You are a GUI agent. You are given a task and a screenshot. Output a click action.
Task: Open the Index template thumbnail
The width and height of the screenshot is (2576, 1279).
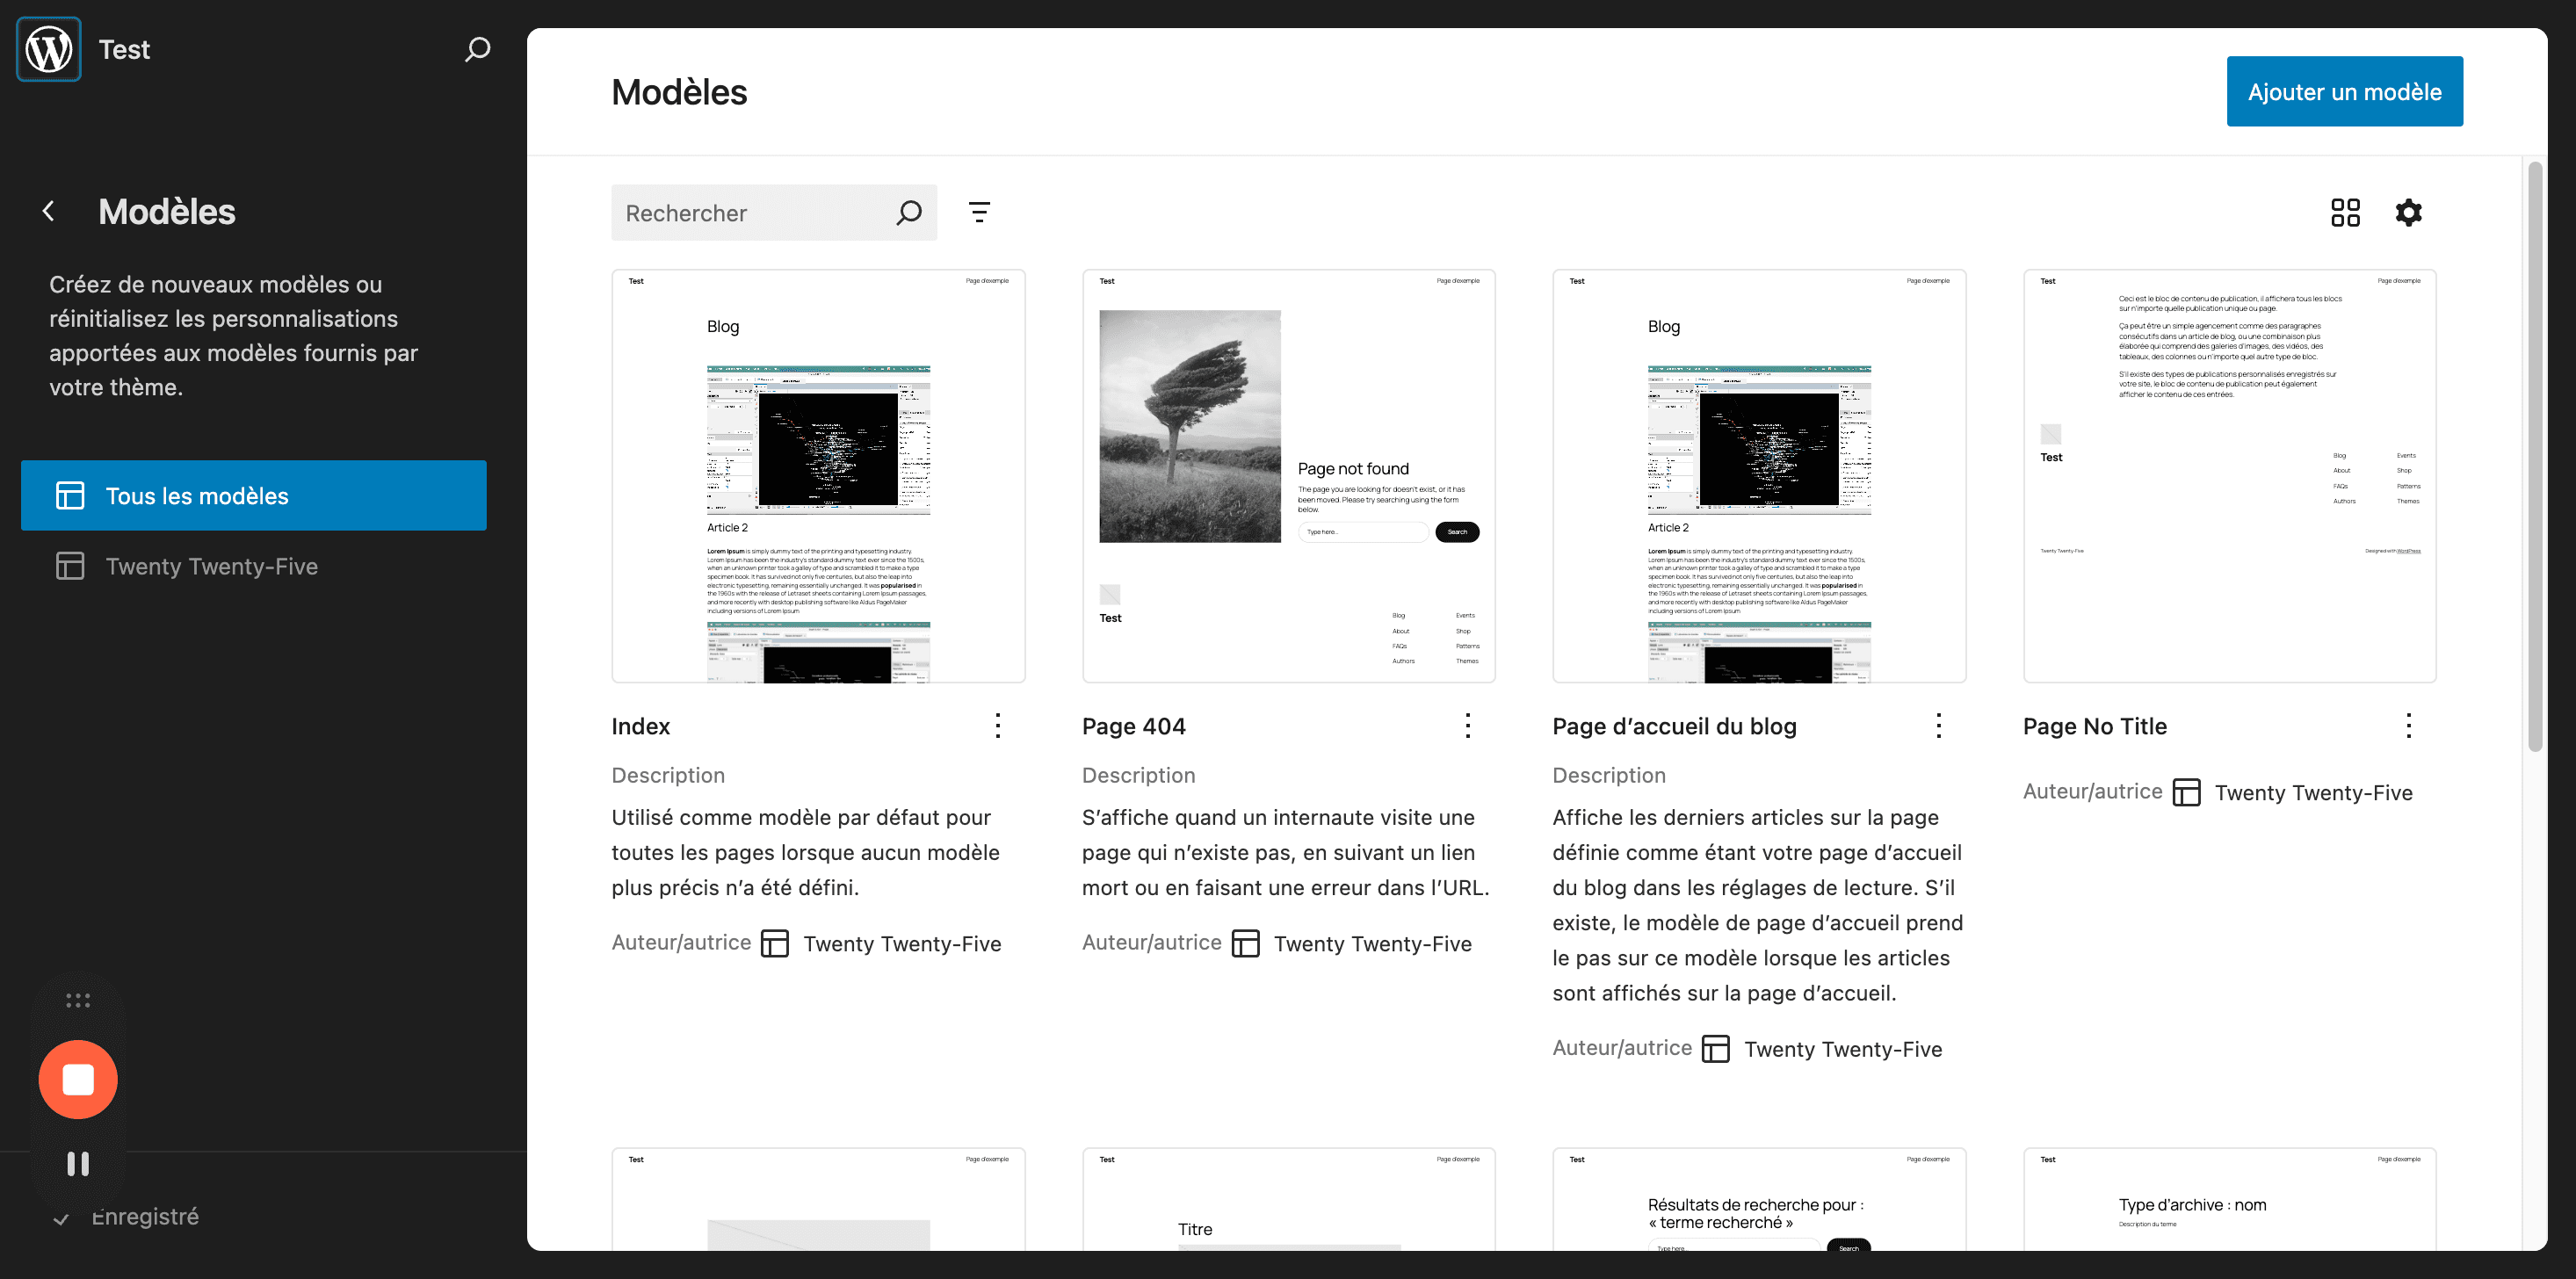click(818, 476)
